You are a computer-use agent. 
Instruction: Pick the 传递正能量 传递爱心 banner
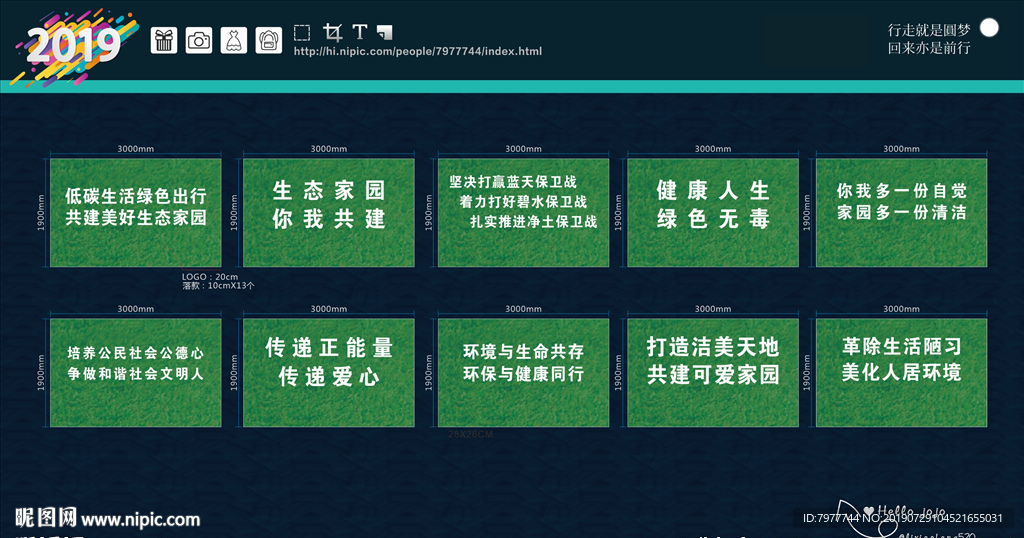tap(328, 372)
